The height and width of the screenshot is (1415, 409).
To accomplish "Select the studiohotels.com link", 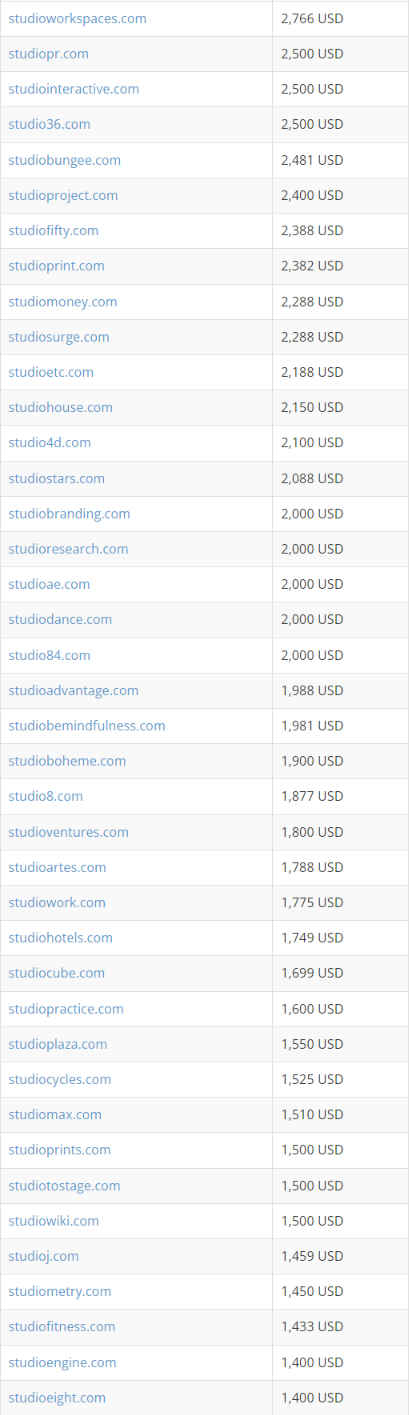I will [60, 937].
